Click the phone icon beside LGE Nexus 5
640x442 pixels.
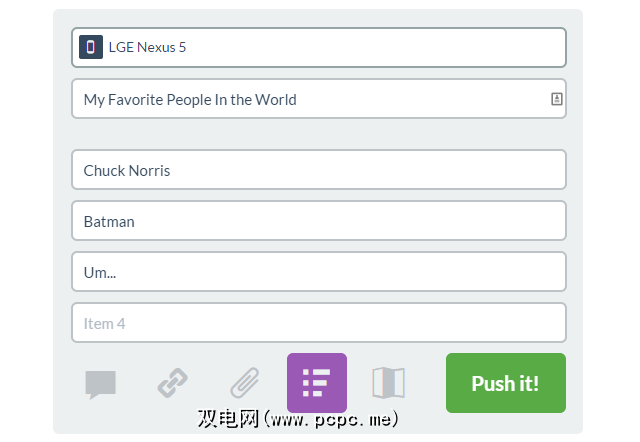coord(91,47)
